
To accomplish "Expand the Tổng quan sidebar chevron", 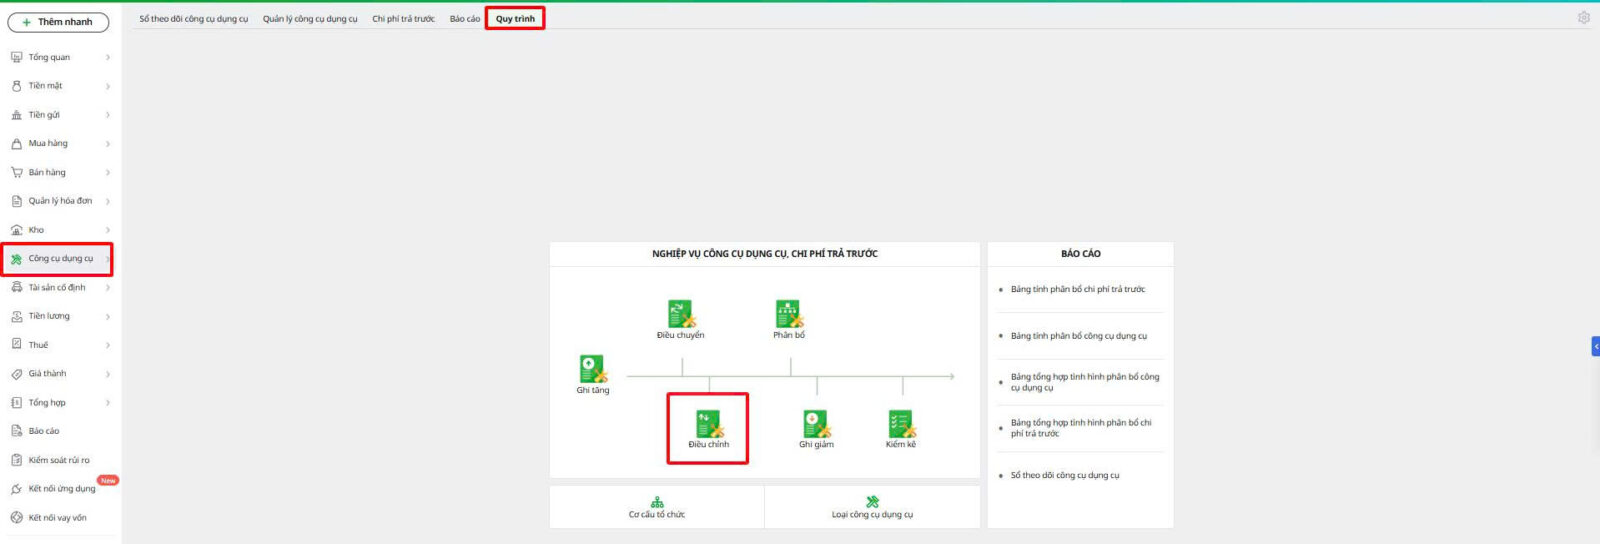I will (108, 58).
